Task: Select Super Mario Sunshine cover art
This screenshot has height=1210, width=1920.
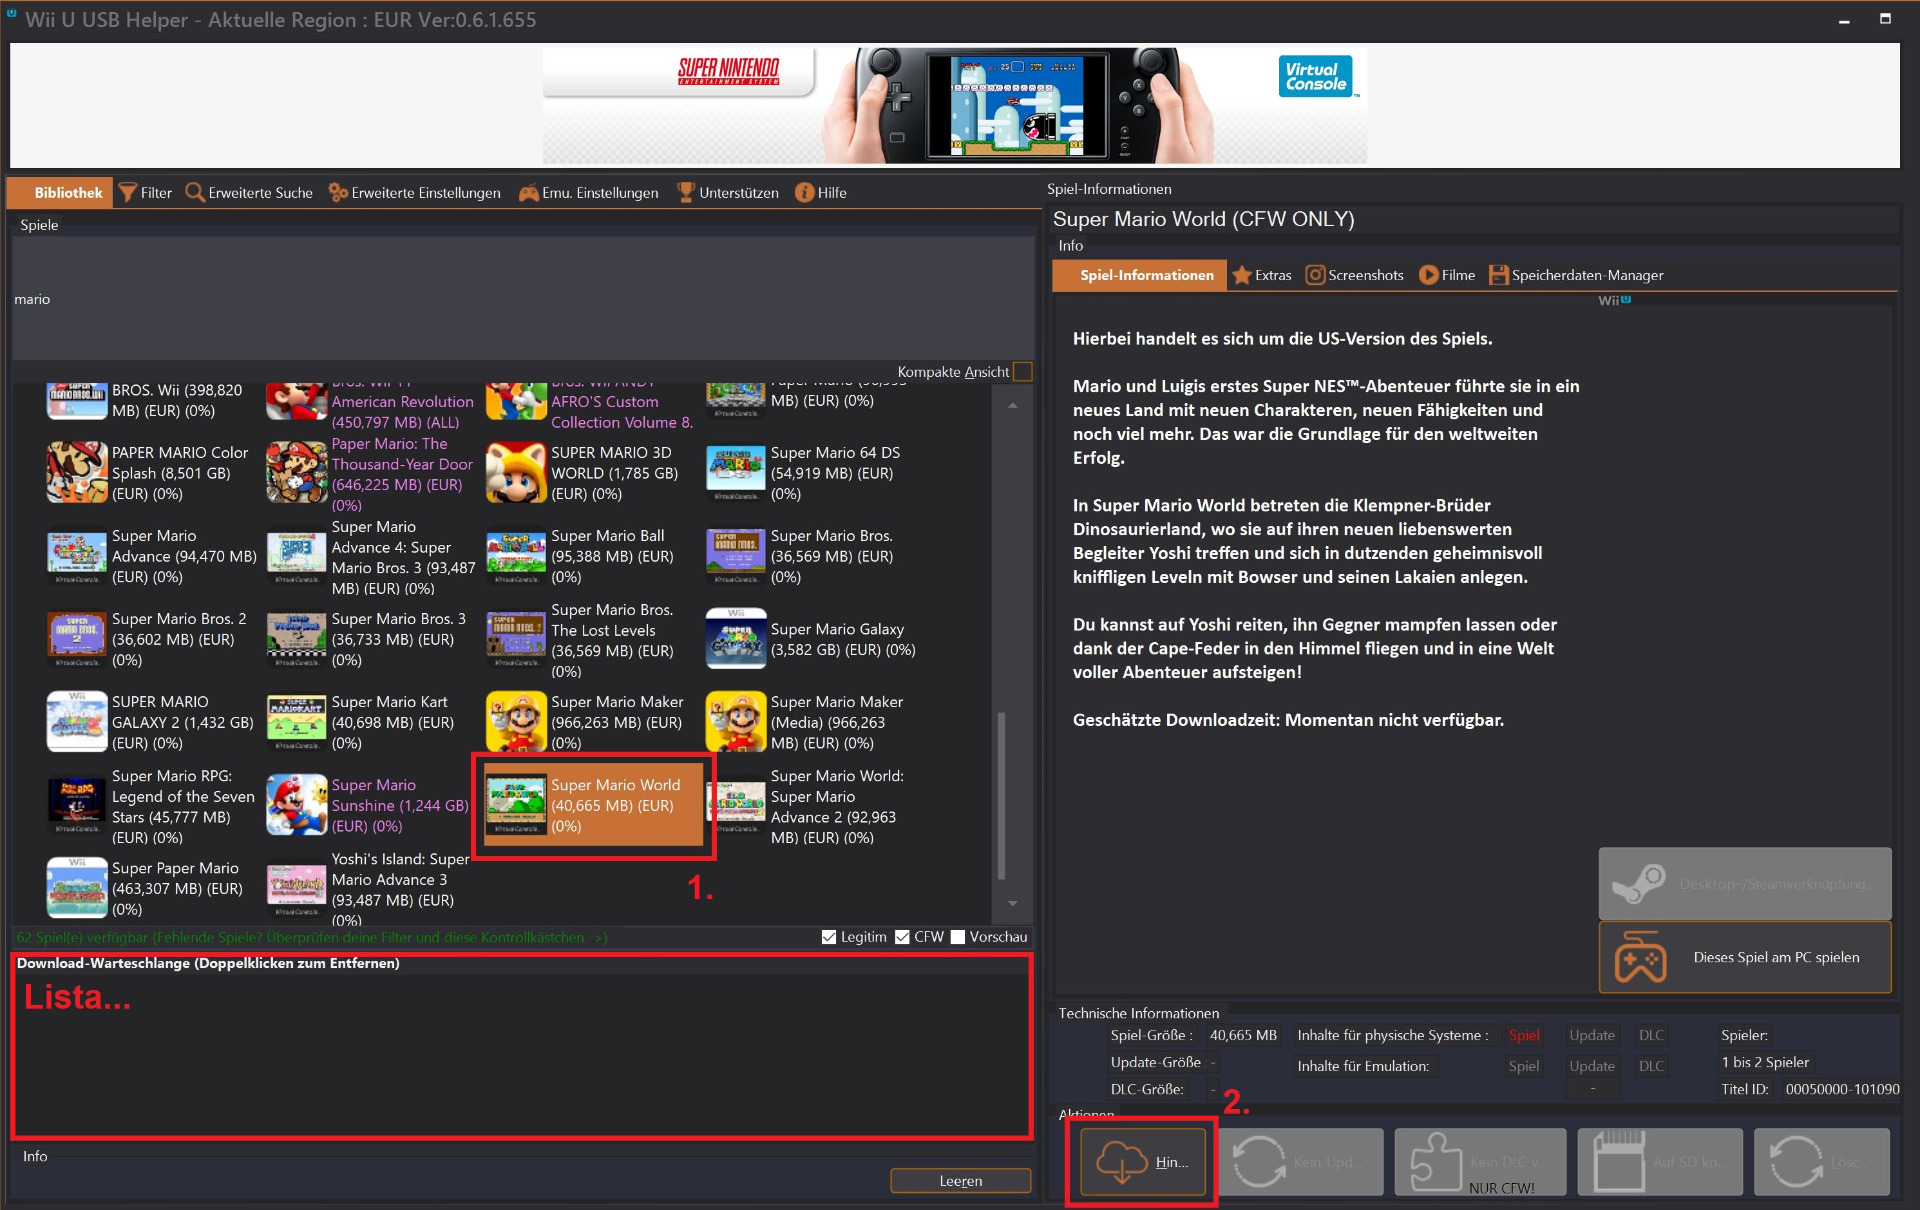Action: [x=297, y=805]
